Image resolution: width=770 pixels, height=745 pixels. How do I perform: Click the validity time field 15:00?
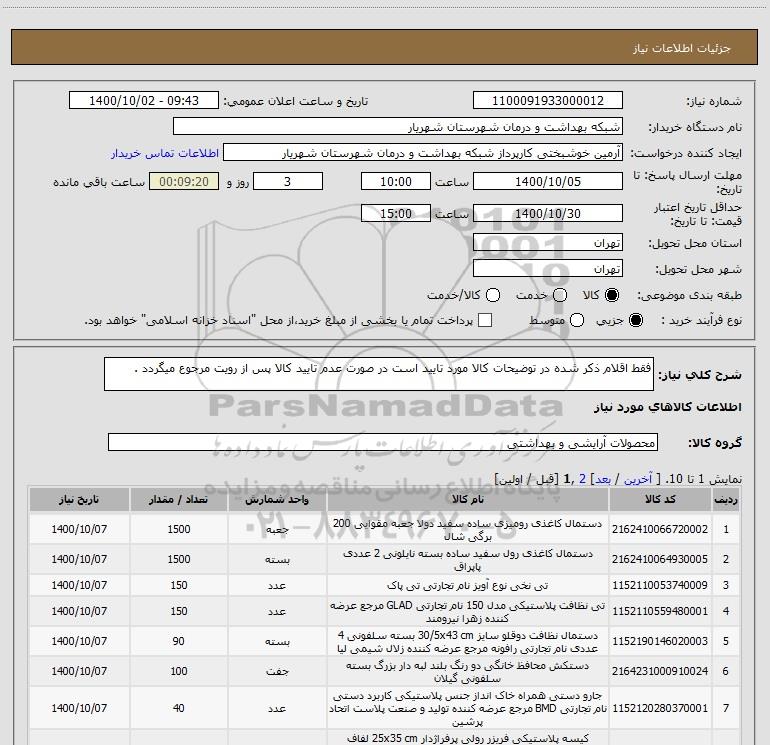396,213
